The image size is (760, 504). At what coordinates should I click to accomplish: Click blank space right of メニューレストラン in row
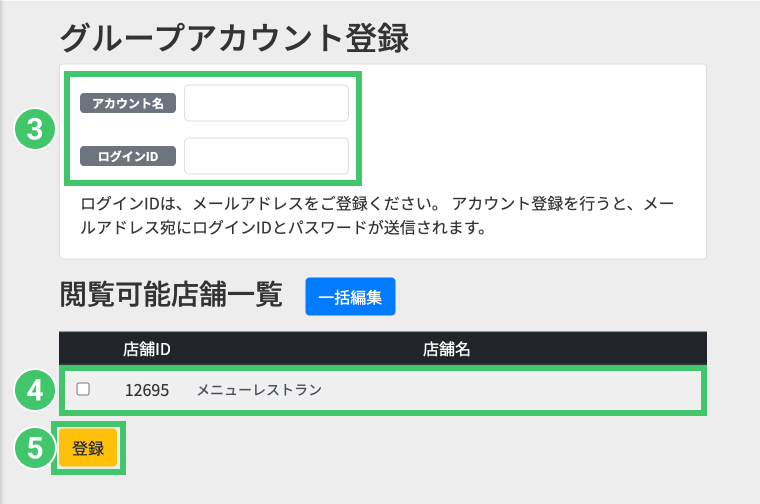[x=520, y=389]
